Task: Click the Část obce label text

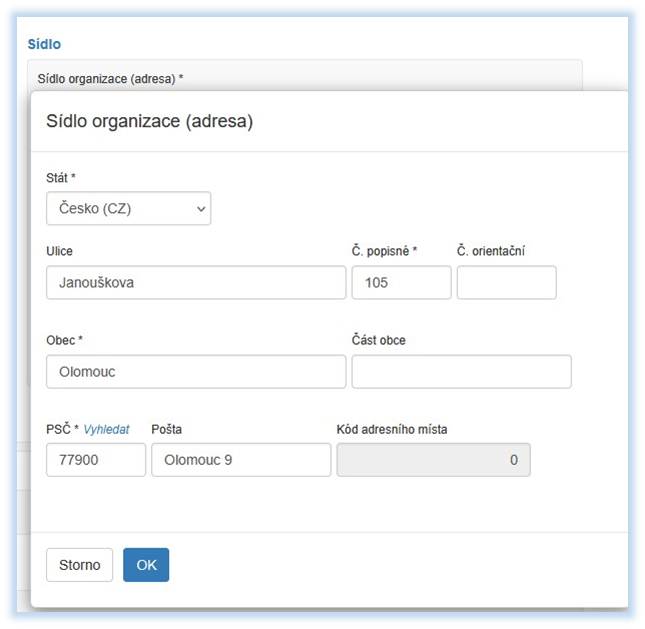Action: (x=379, y=340)
